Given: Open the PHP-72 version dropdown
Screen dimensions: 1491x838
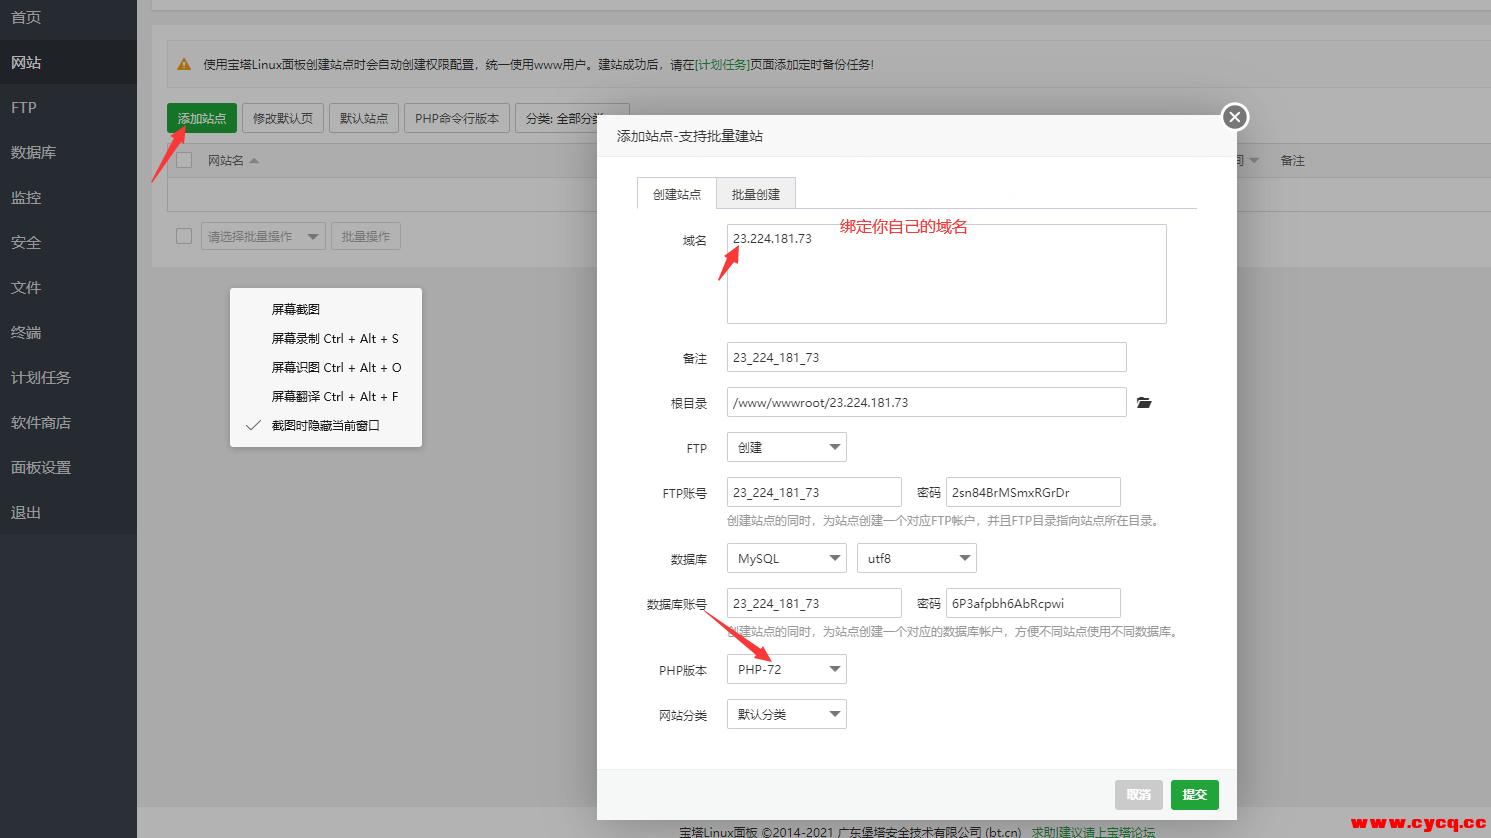Looking at the screenshot, I should tap(786, 670).
